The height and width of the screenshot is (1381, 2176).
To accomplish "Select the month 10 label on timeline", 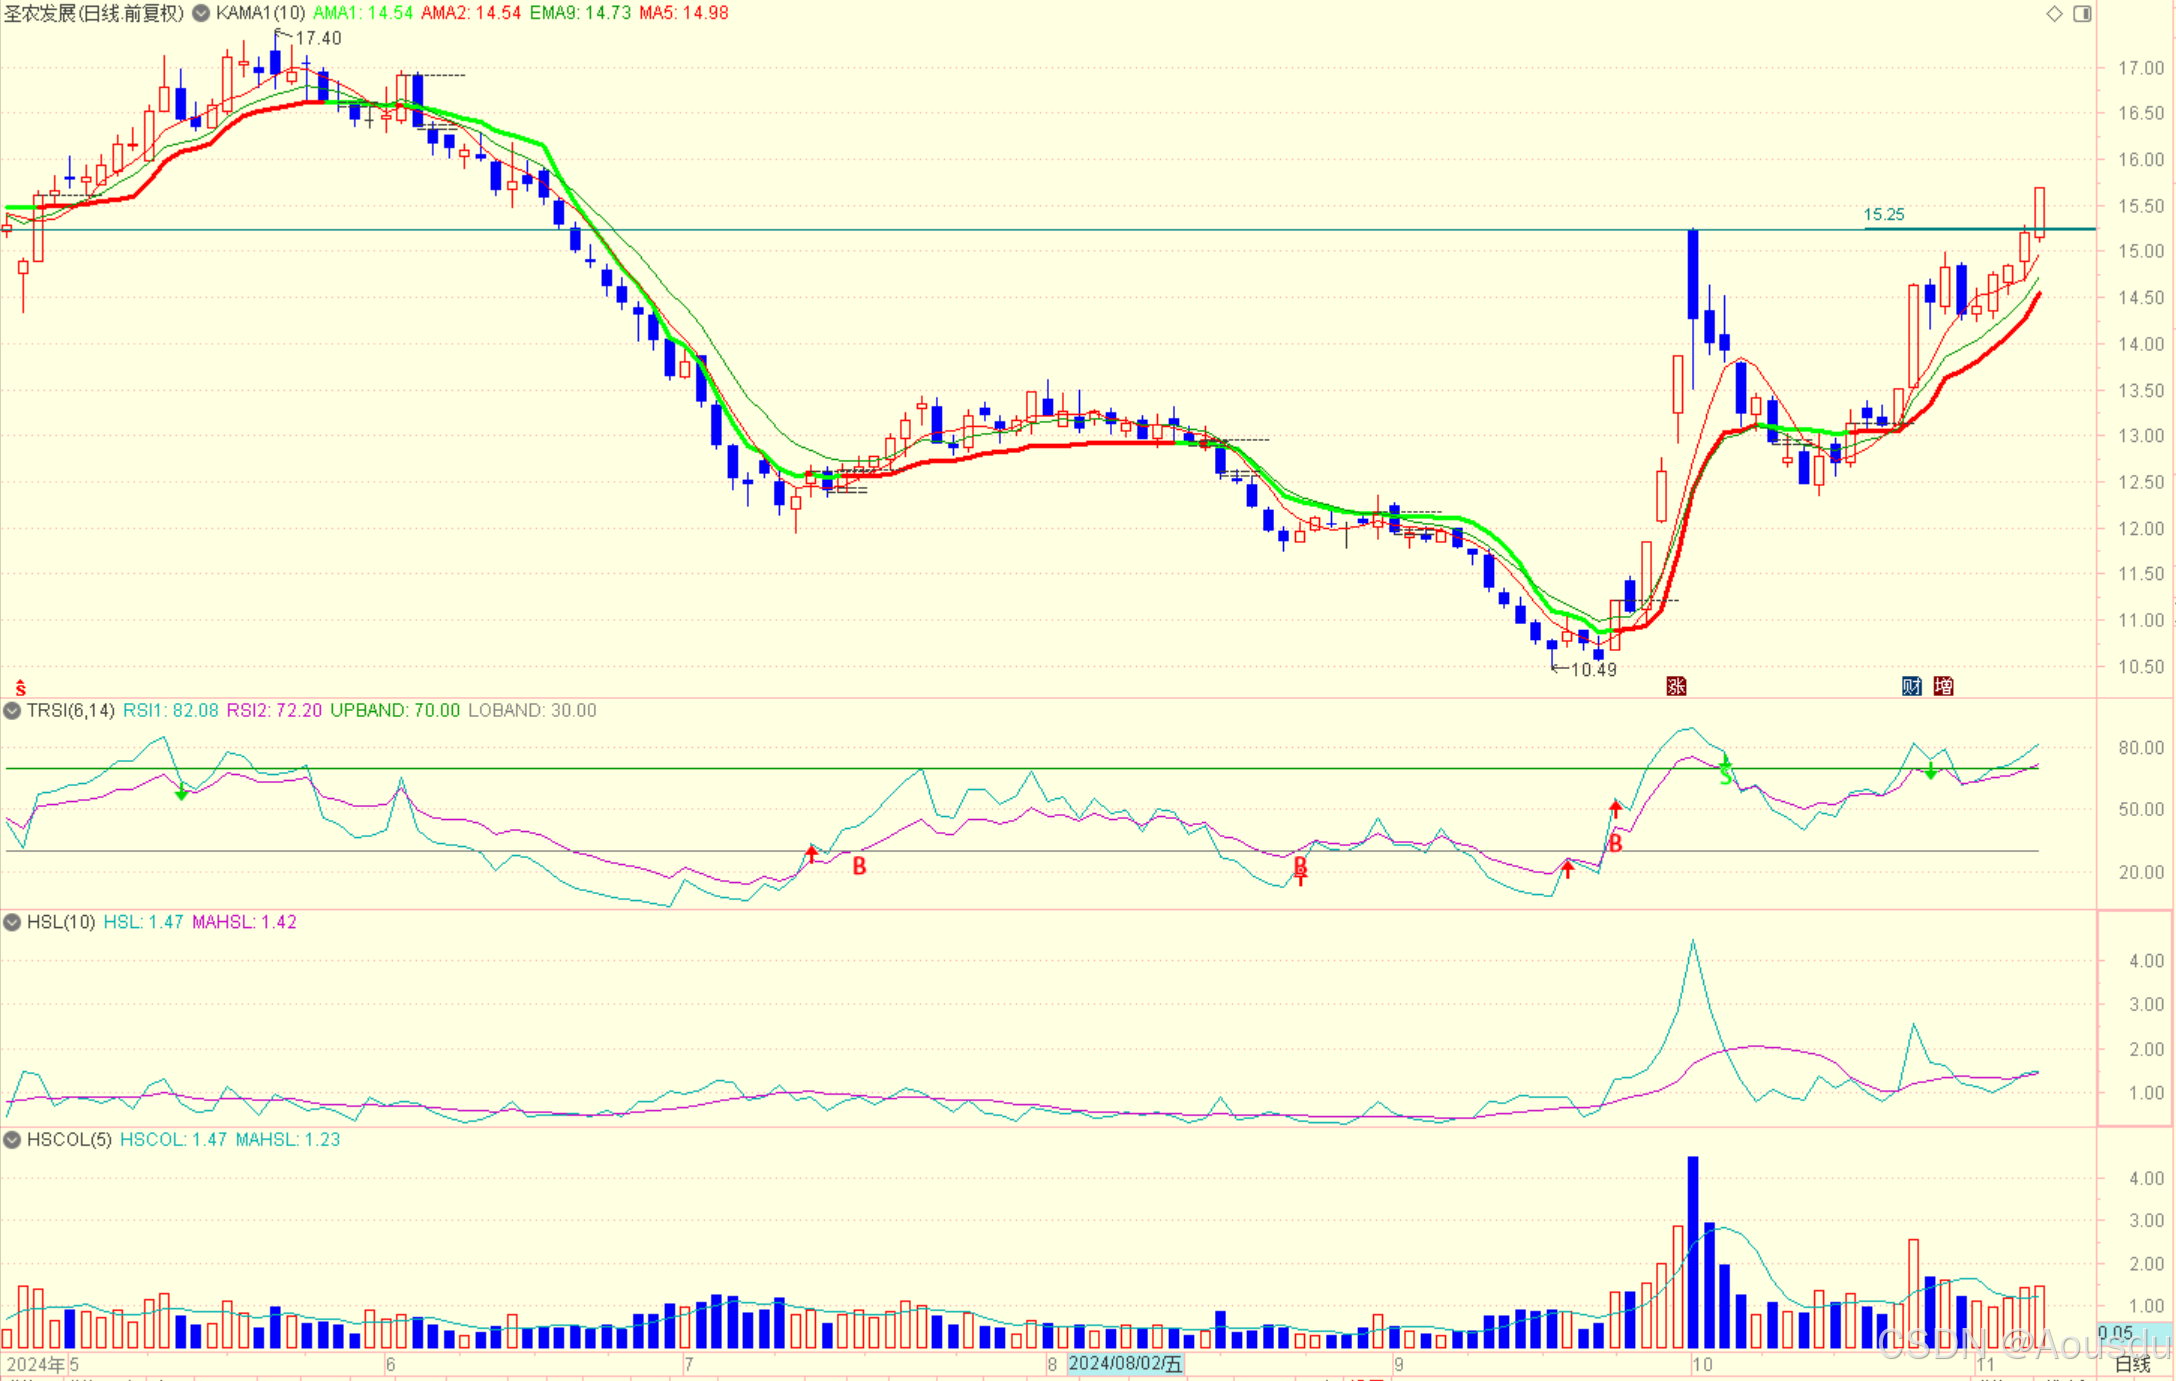I will [x=1702, y=1364].
